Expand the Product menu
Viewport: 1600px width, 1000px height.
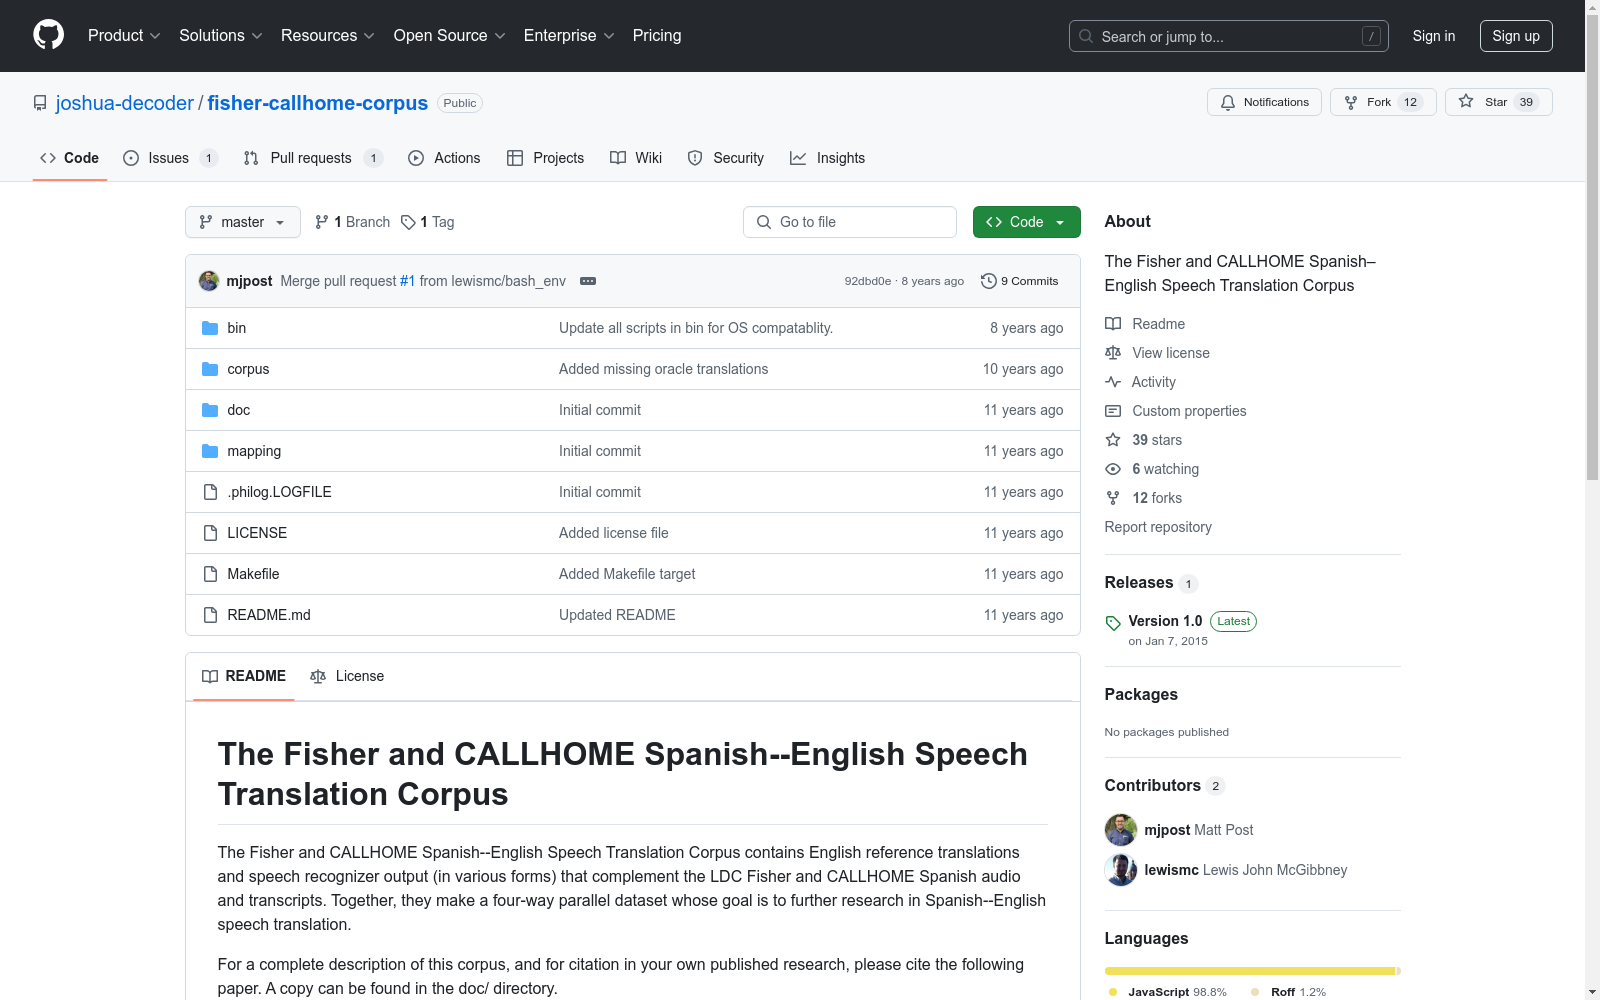click(x=124, y=36)
